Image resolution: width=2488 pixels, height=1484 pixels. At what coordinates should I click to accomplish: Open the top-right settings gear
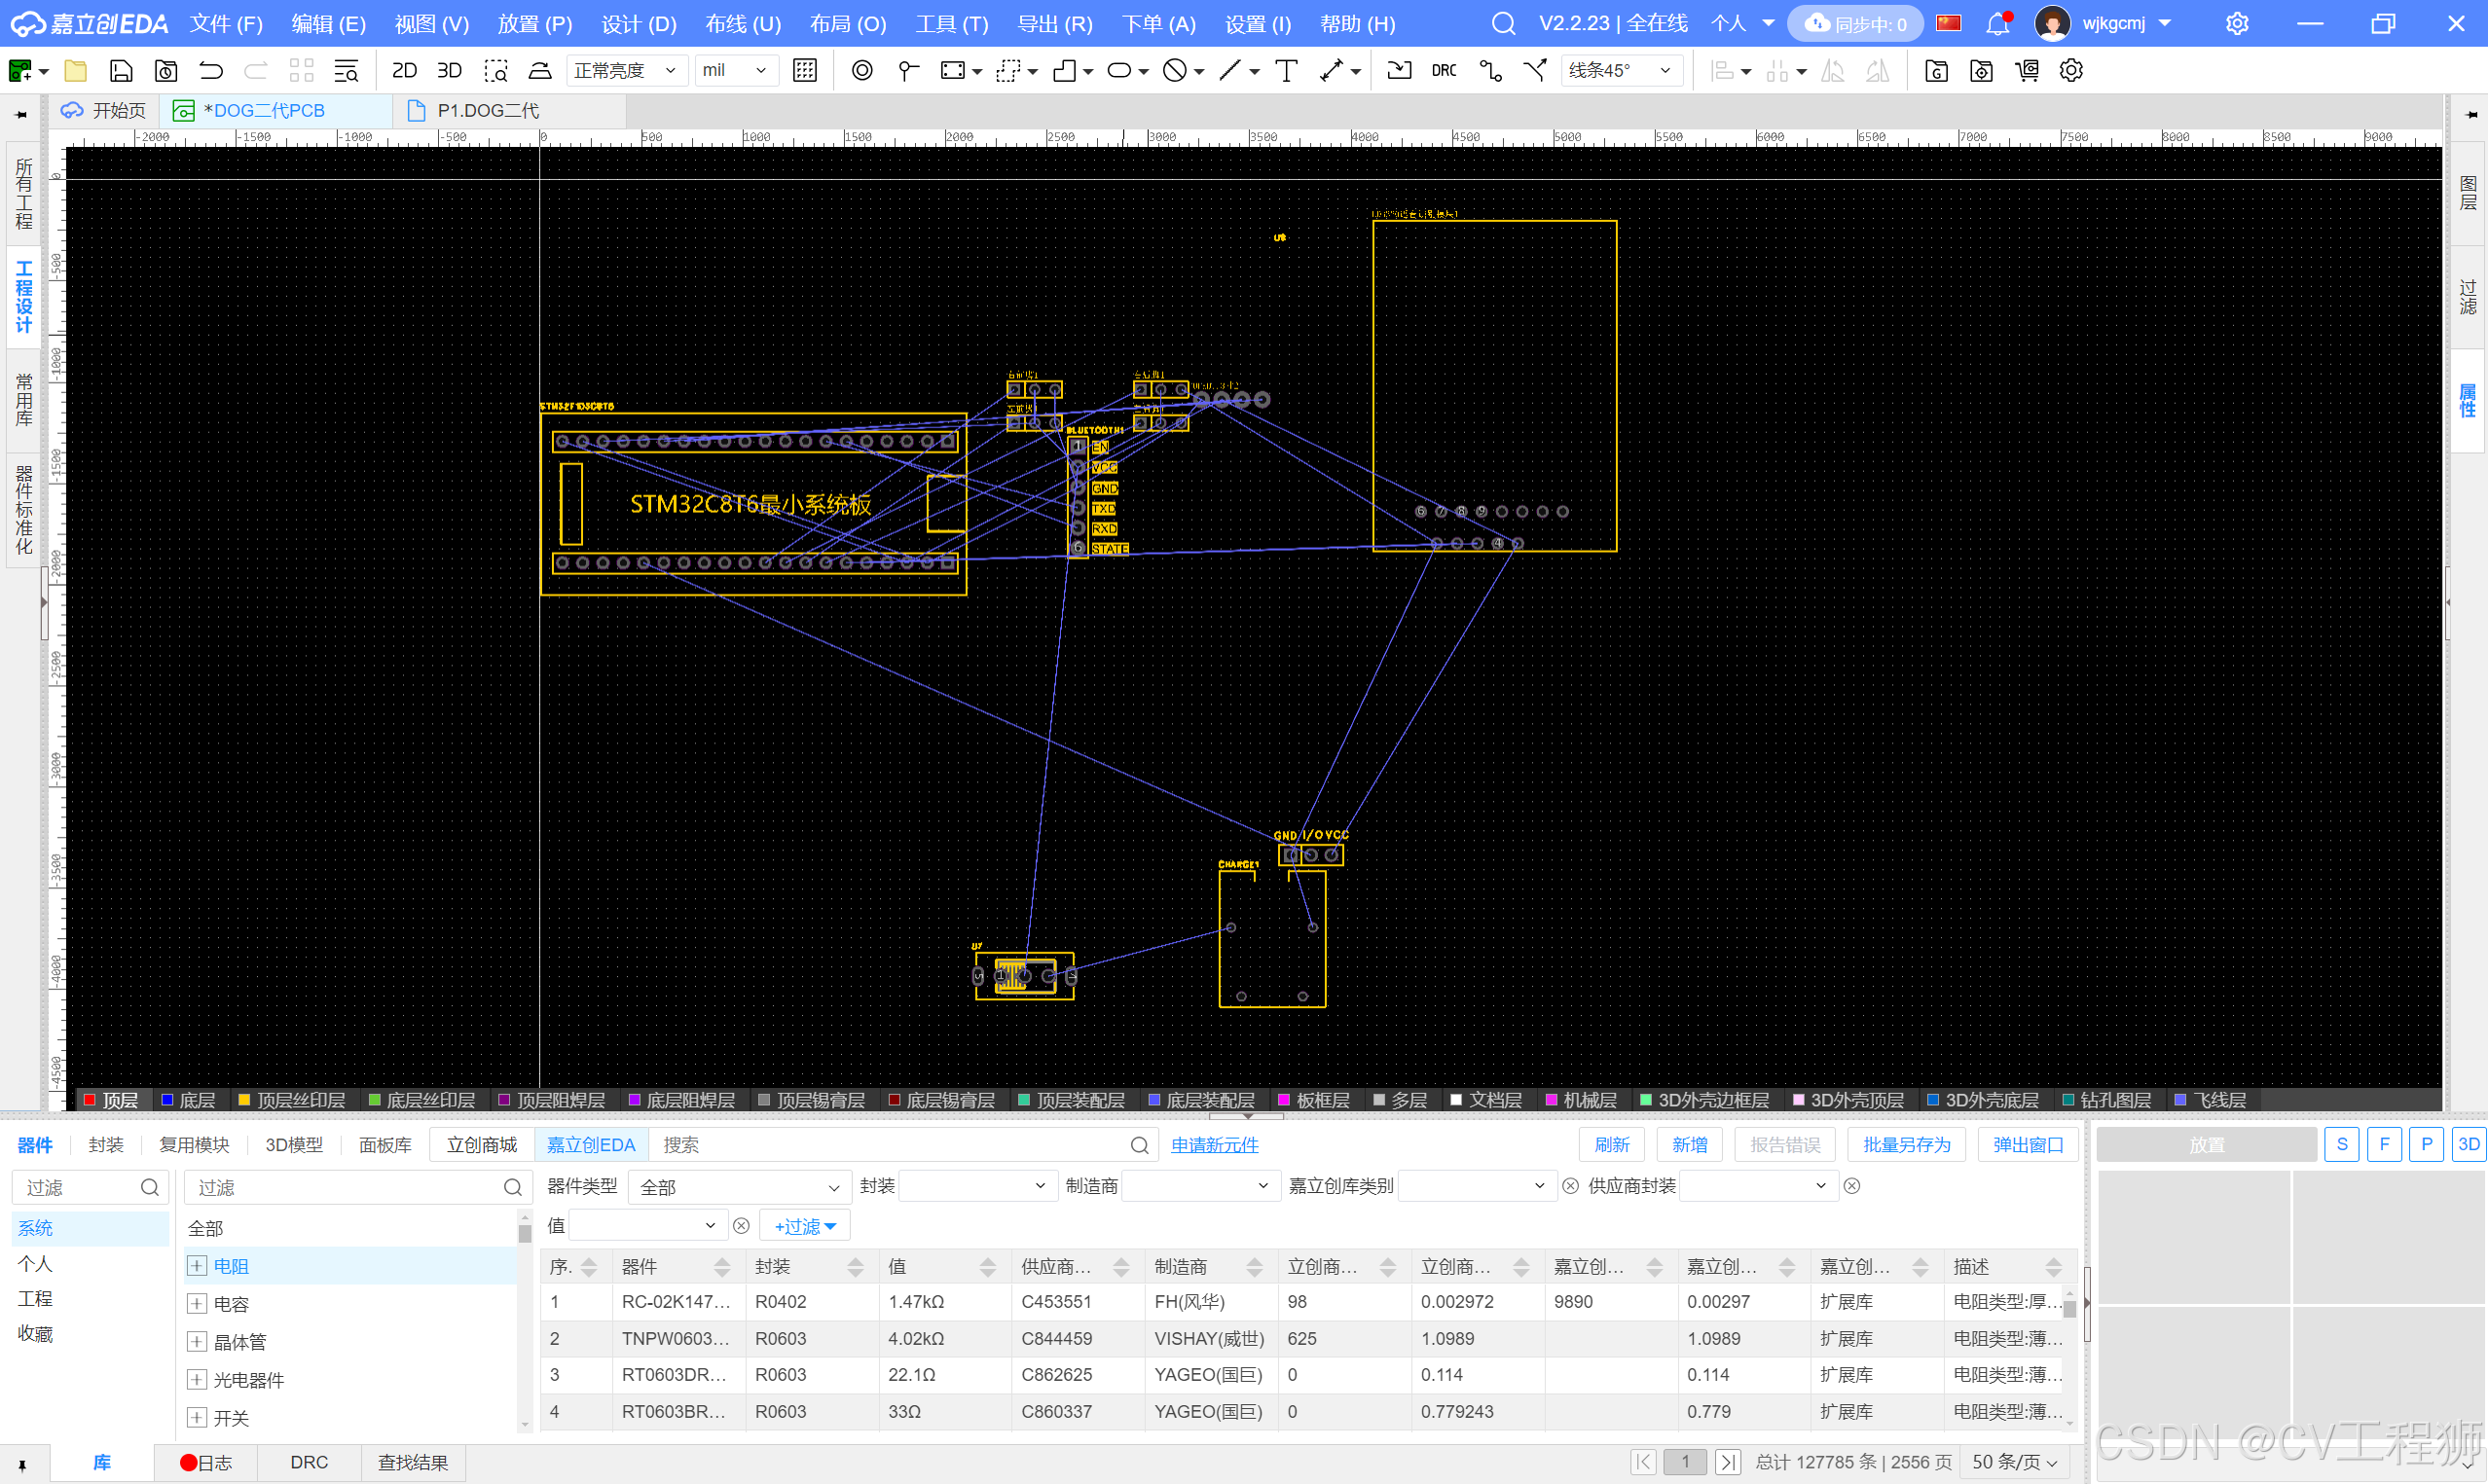(x=2237, y=23)
